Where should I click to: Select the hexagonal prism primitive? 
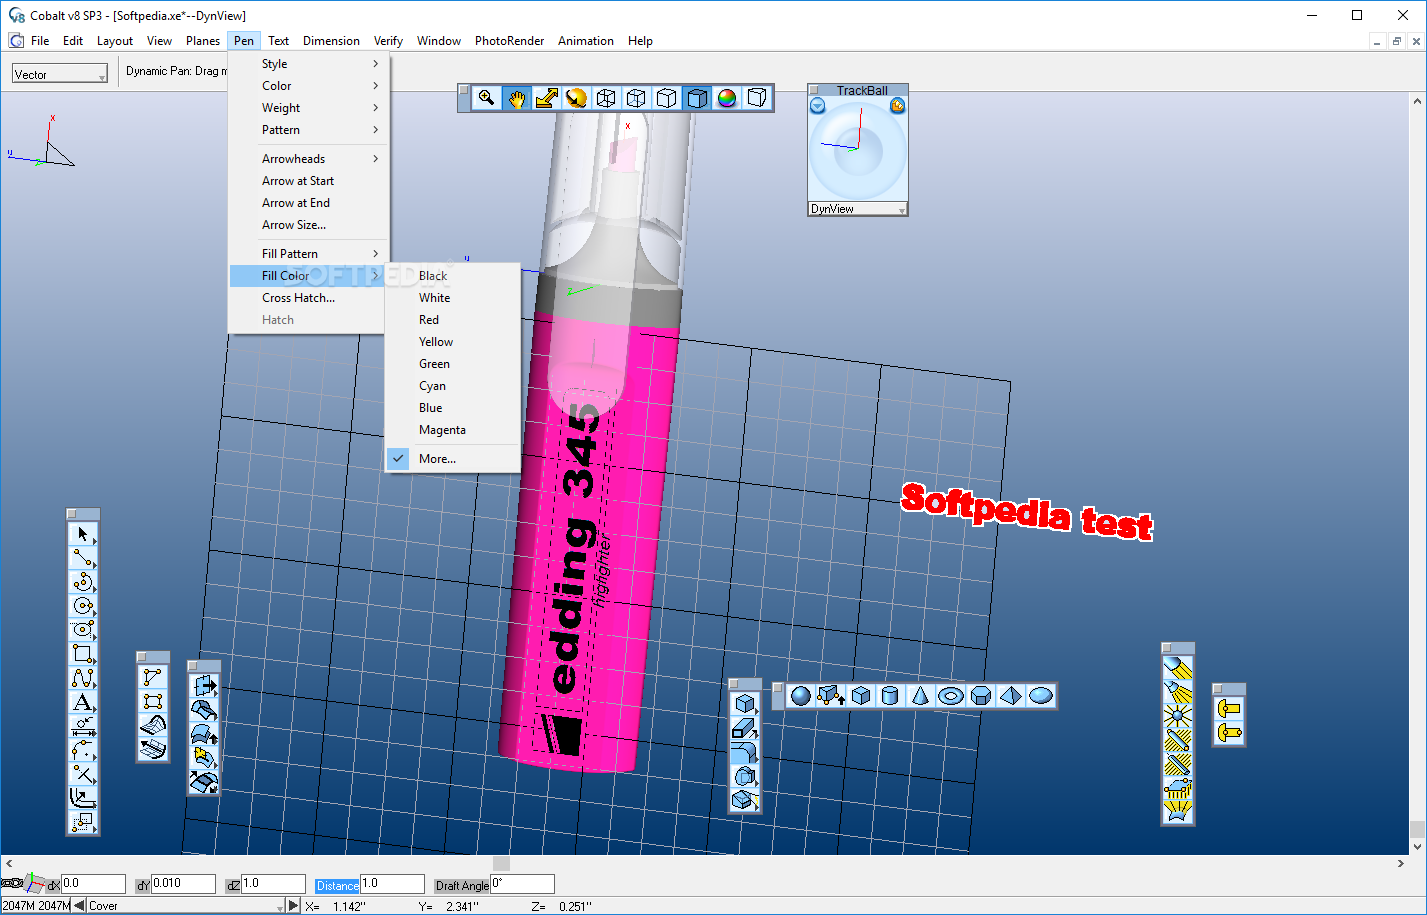pos(980,696)
